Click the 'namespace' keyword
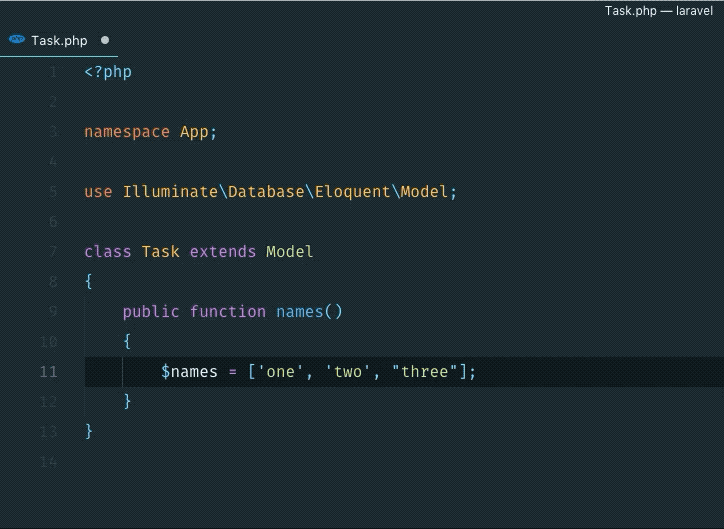724x529 pixels. (127, 132)
